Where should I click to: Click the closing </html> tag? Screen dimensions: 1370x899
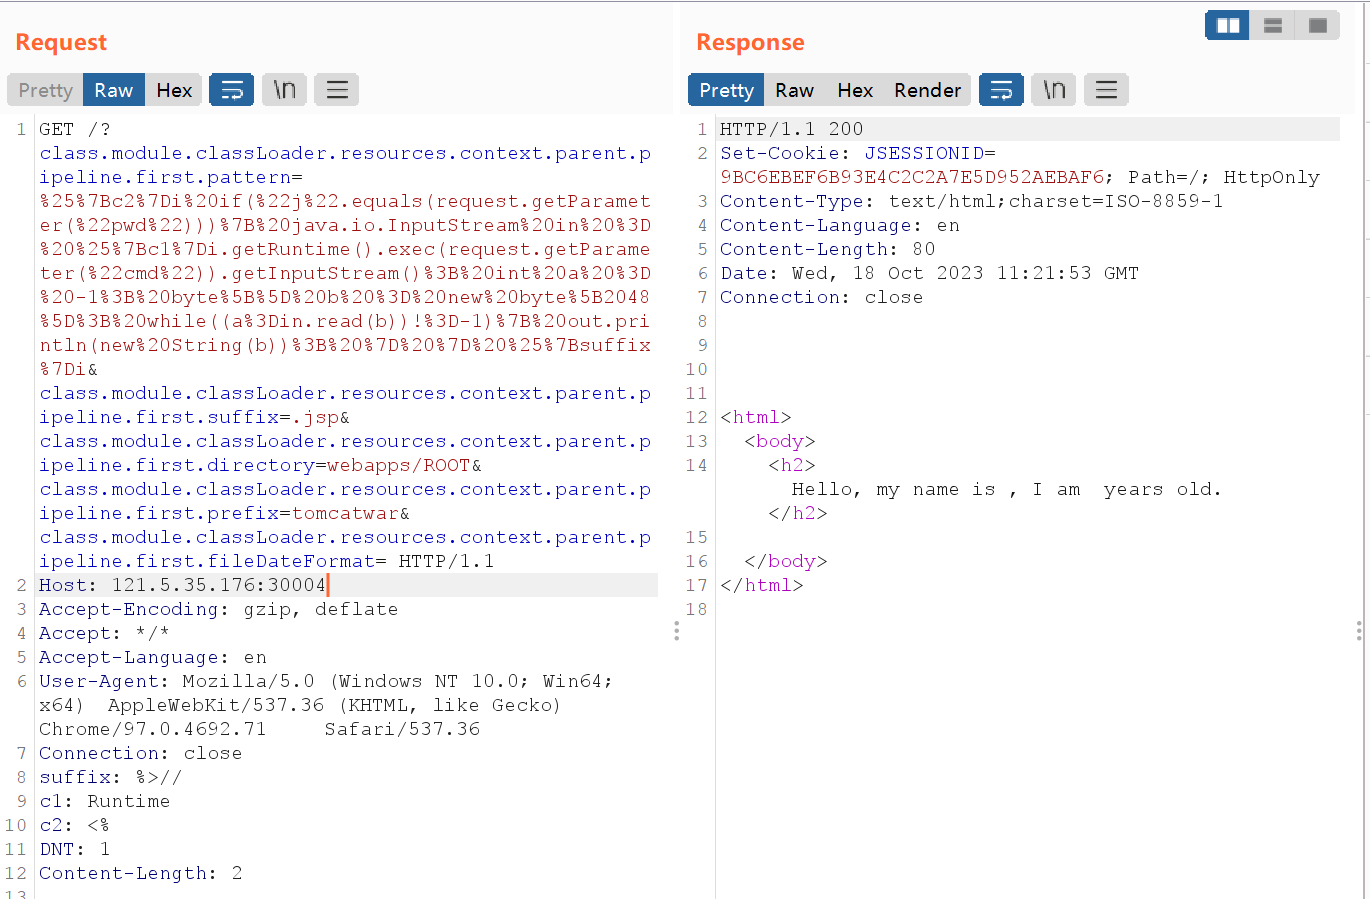click(762, 585)
